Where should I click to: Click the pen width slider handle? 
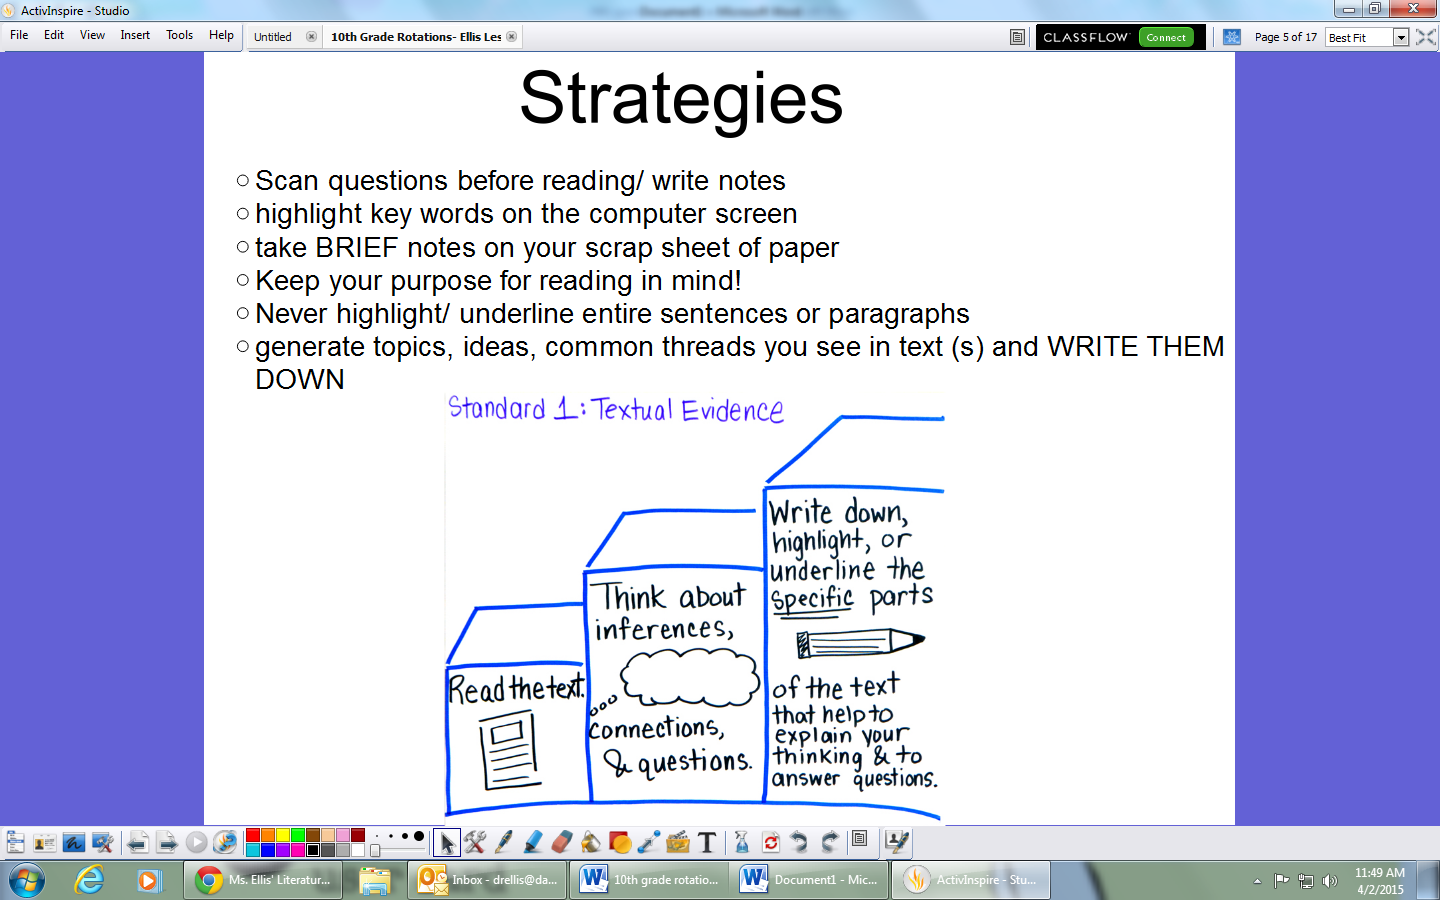[375, 850]
